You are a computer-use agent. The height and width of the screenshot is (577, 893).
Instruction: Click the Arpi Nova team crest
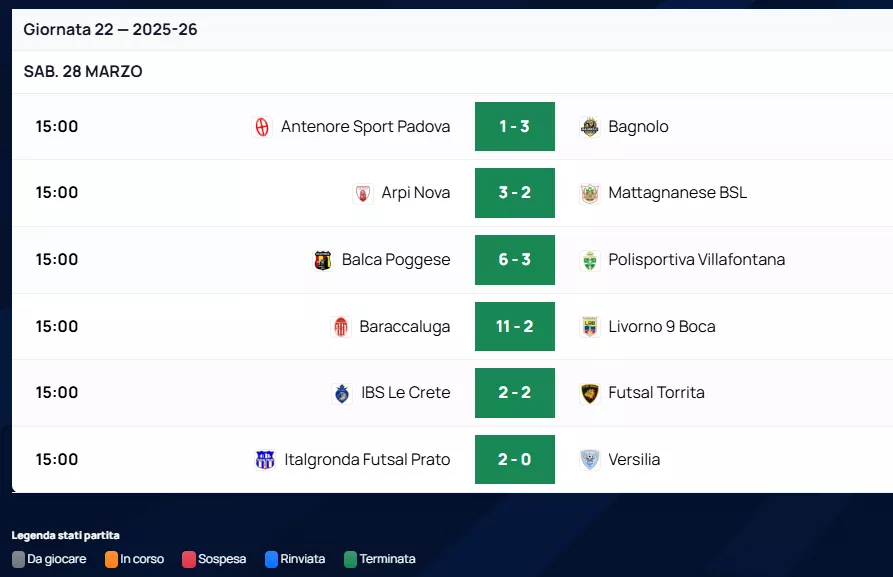point(363,193)
